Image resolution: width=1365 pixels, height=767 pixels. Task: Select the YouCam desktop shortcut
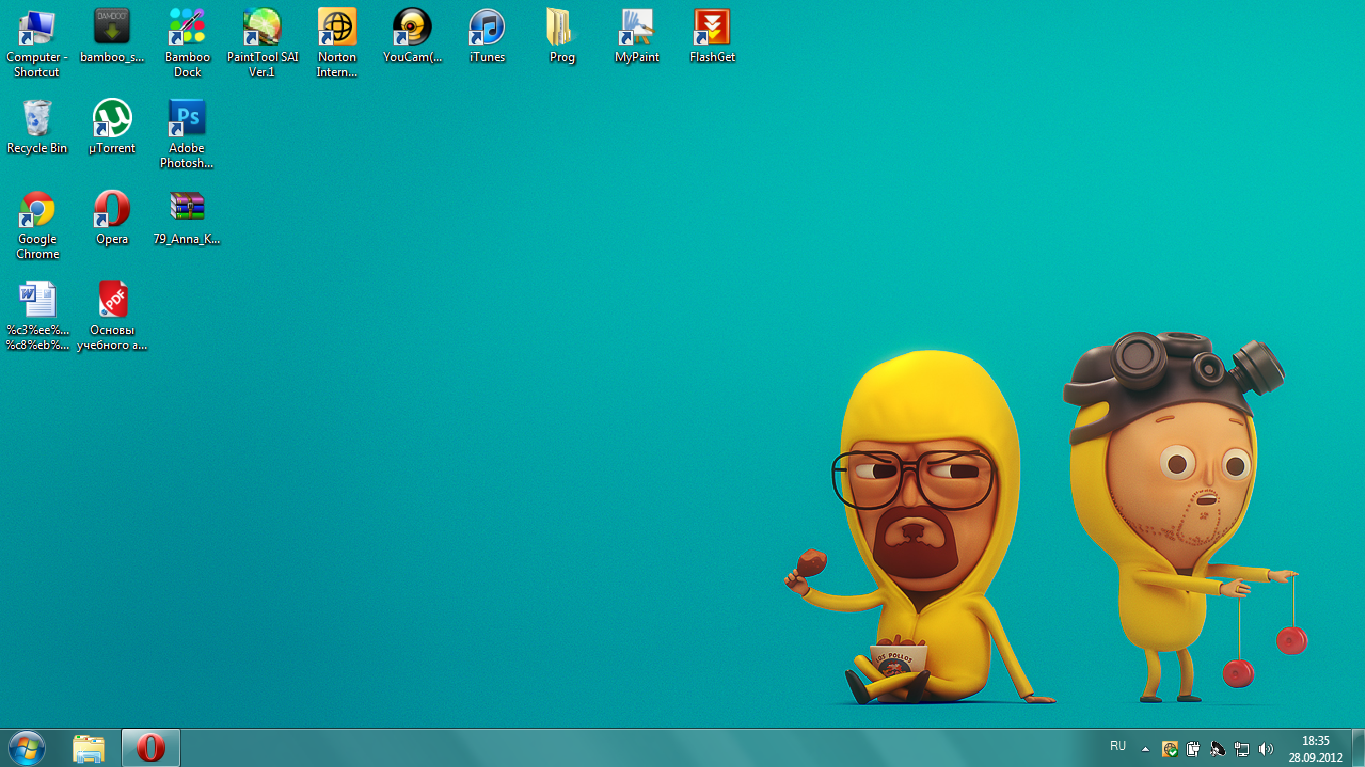click(x=412, y=36)
